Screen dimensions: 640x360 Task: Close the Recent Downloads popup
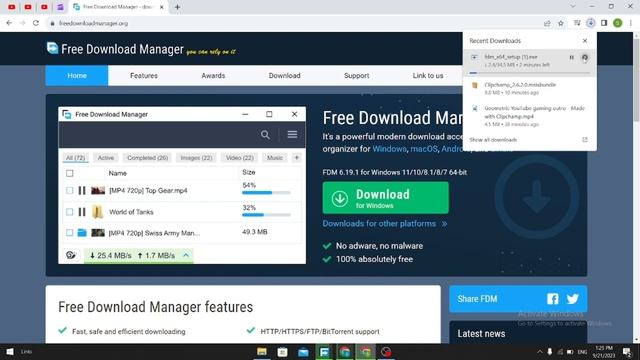tap(585, 41)
